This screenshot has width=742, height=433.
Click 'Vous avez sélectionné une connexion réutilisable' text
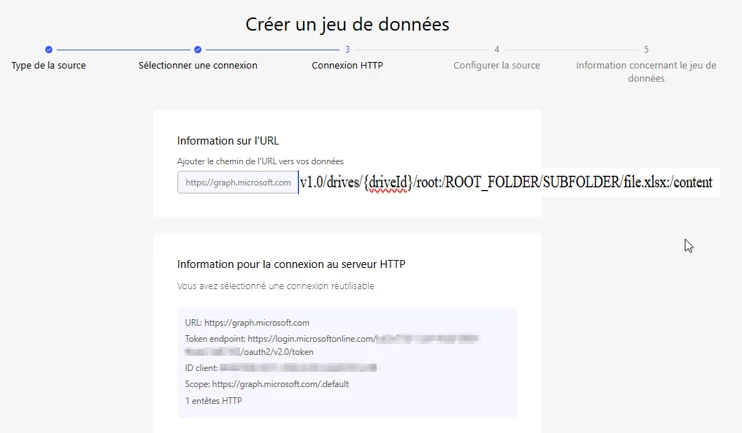pos(275,286)
